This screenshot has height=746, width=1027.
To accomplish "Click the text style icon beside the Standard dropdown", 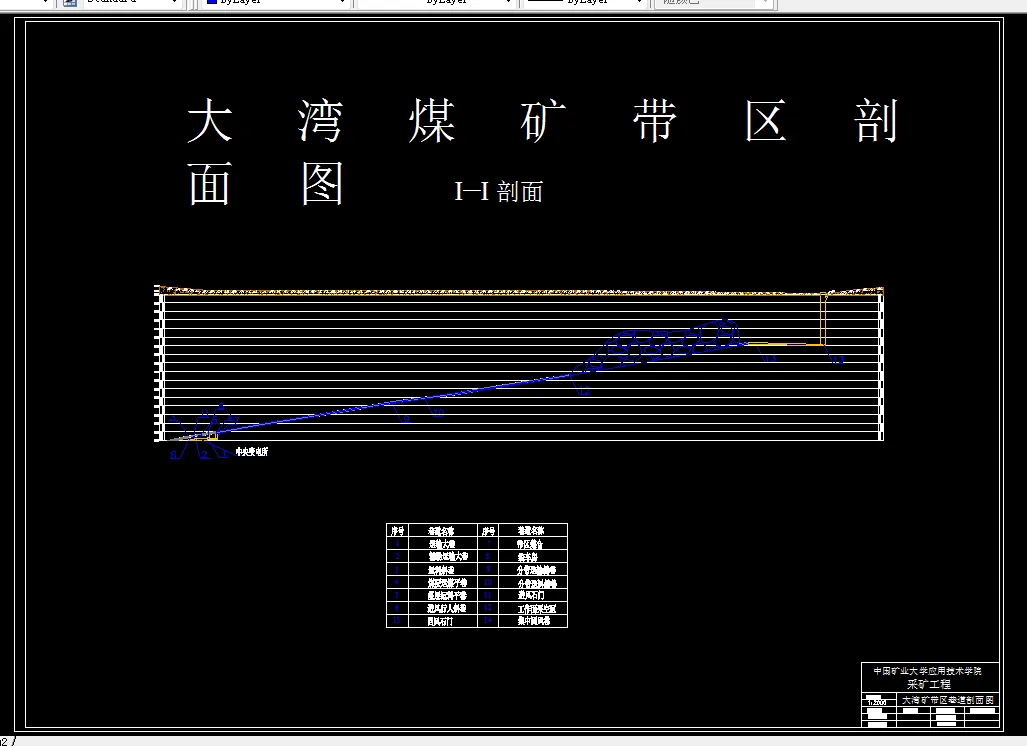I will click(68, 4).
